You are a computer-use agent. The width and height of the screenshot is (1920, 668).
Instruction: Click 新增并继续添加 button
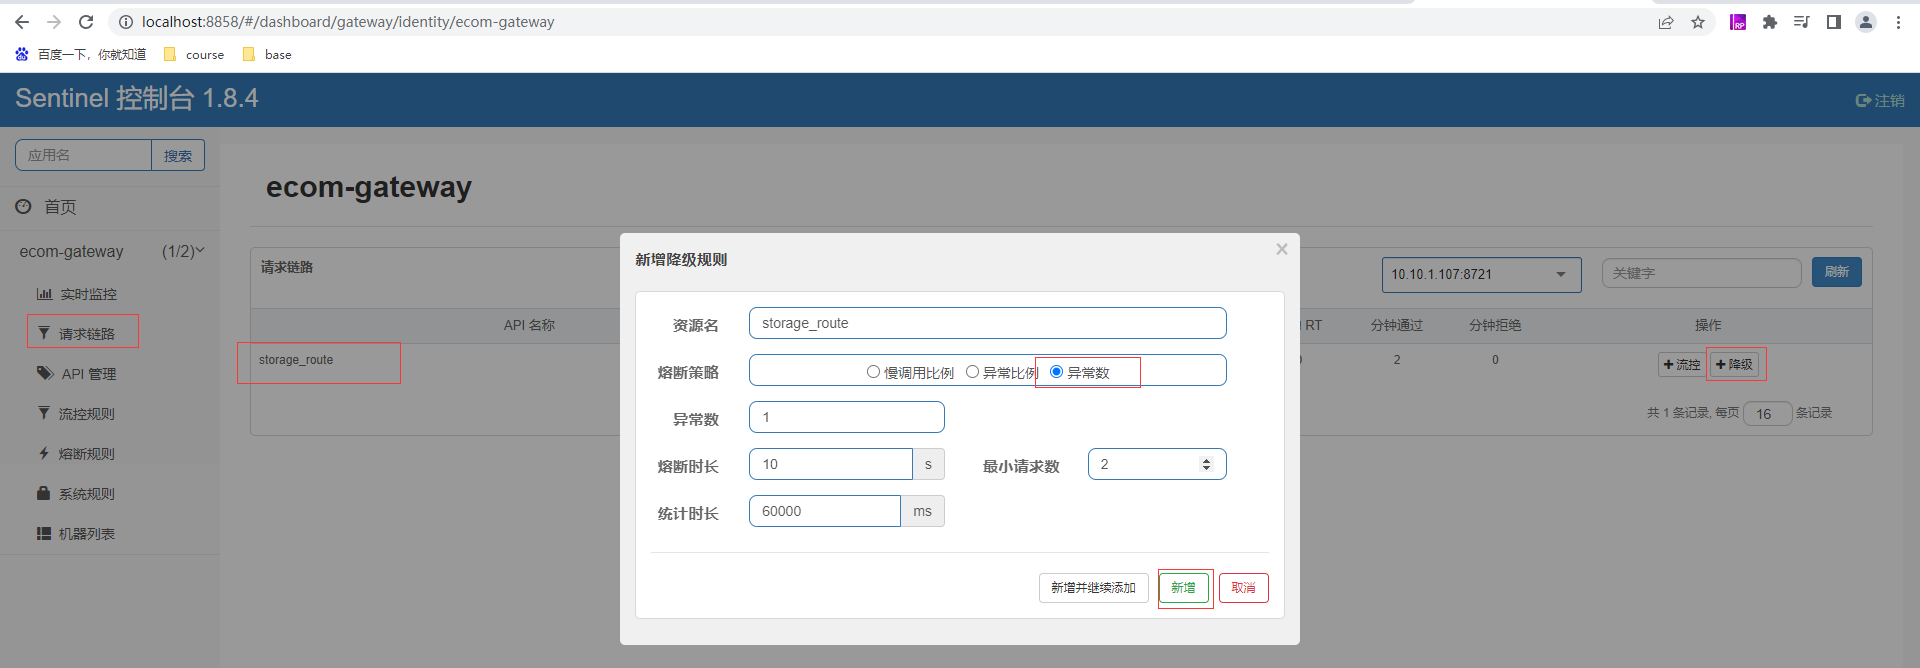pyautogui.click(x=1094, y=588)
